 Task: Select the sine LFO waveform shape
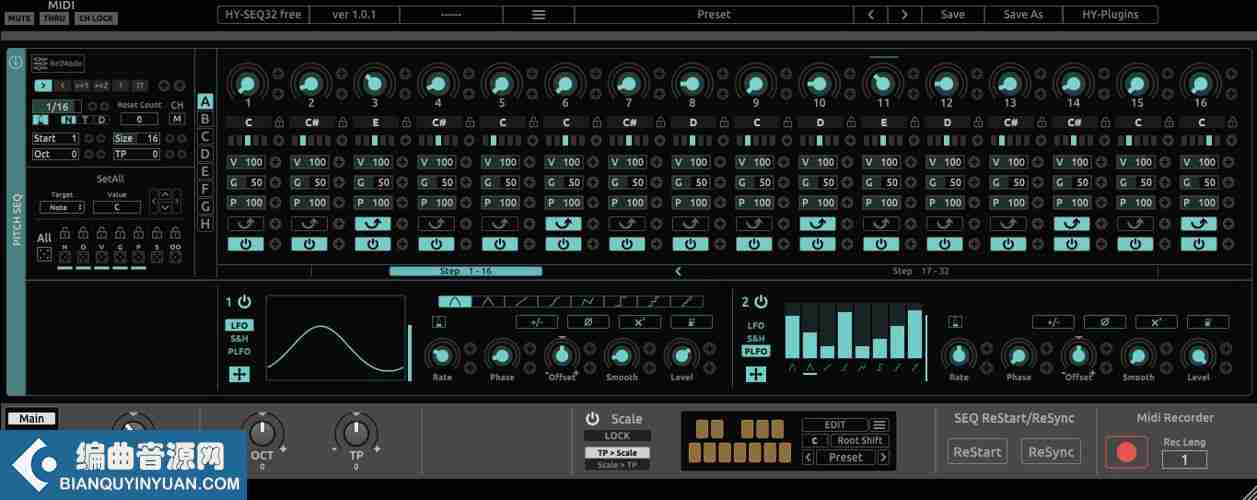[455, 301]
